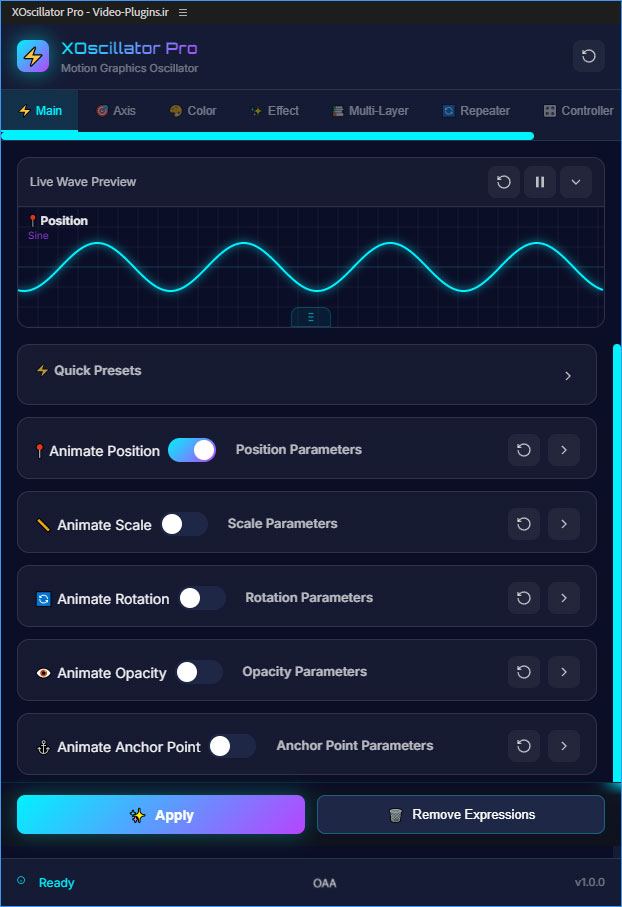Image resolution: width=622 pixels, height=907 pixels.
Task: Switch to the Axis tab
Action: tap(116, 111)
